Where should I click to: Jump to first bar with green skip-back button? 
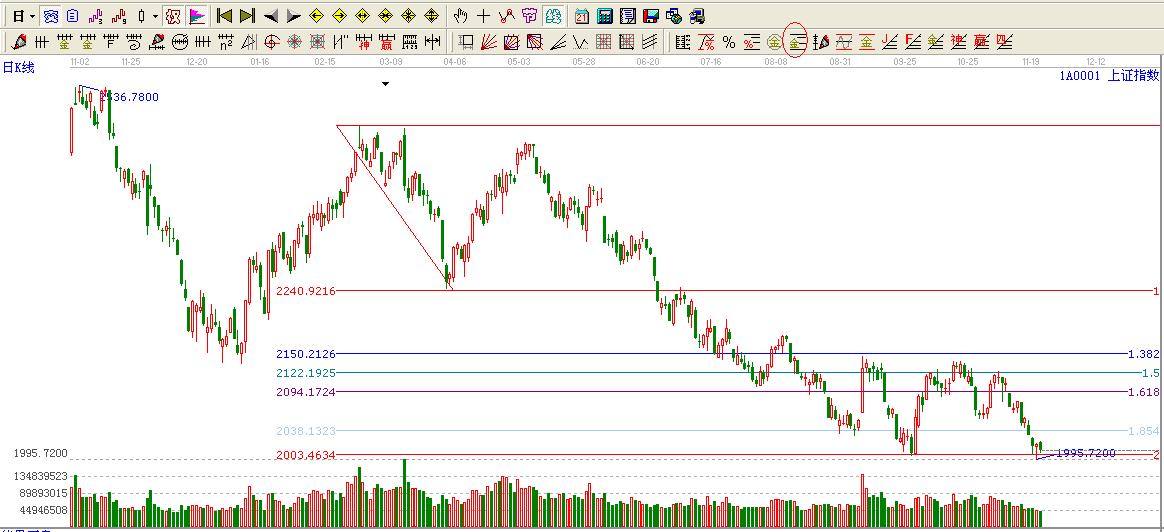click(224, 16)
